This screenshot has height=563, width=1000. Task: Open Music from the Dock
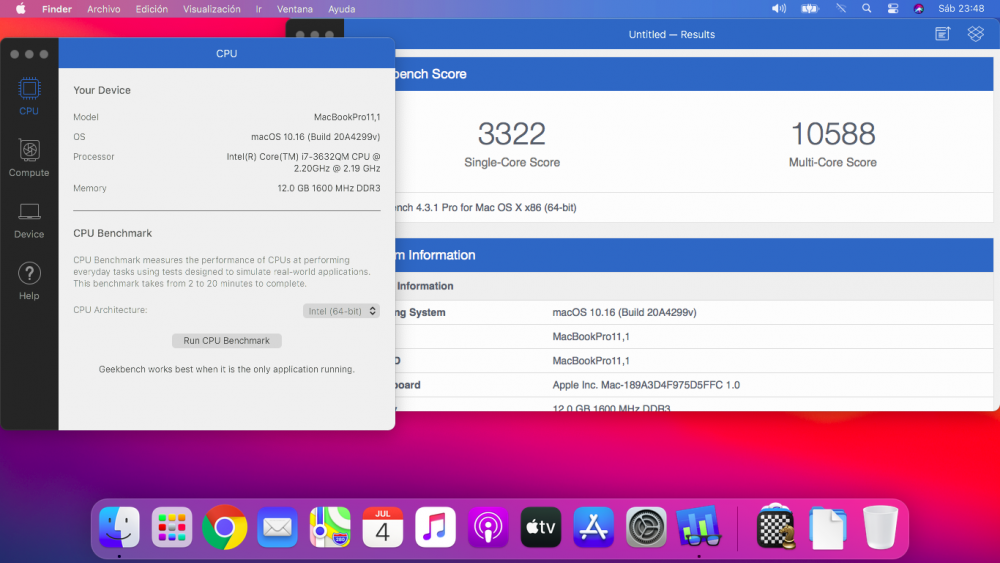point(436,527)
